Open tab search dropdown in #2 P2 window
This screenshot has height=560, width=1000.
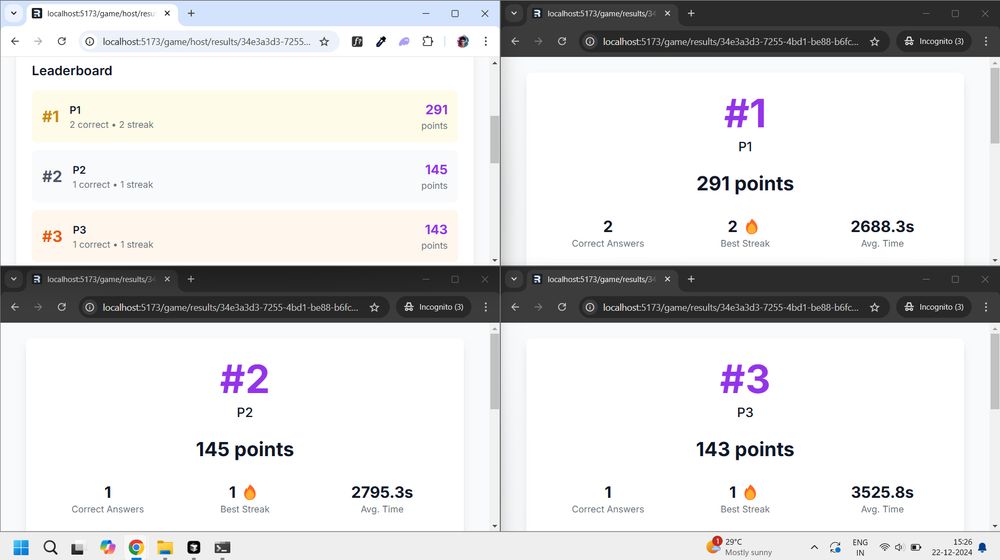pyautogui.click(x=13, y=279)
